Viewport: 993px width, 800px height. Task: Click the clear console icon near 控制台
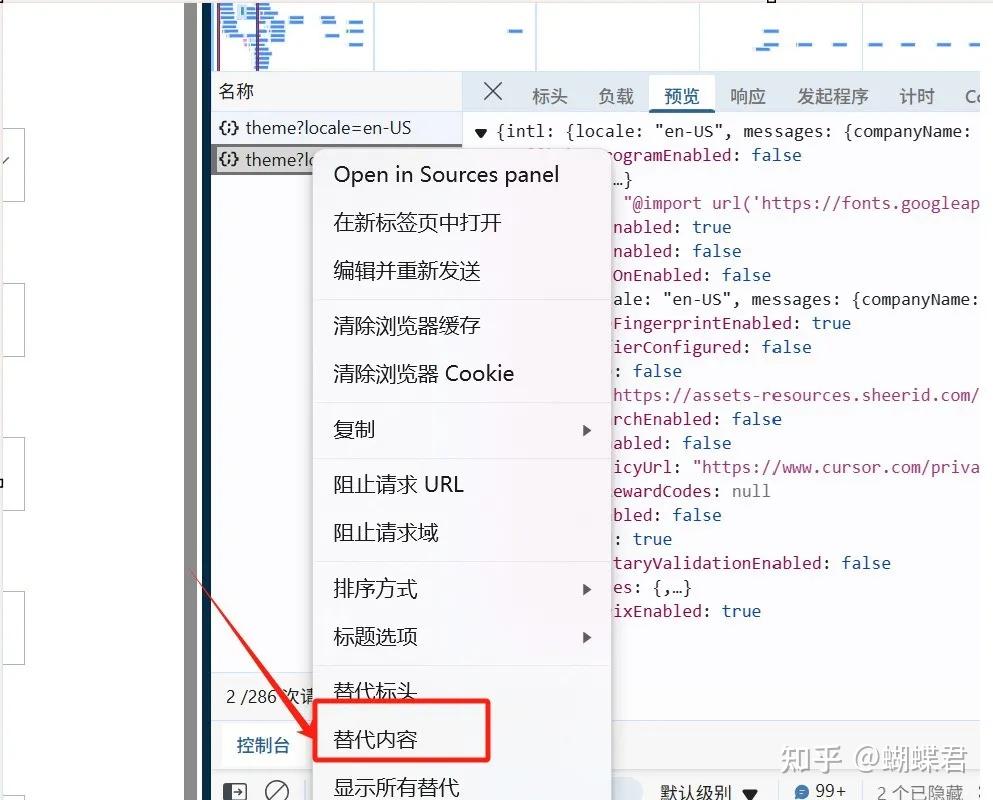(277, 791)
